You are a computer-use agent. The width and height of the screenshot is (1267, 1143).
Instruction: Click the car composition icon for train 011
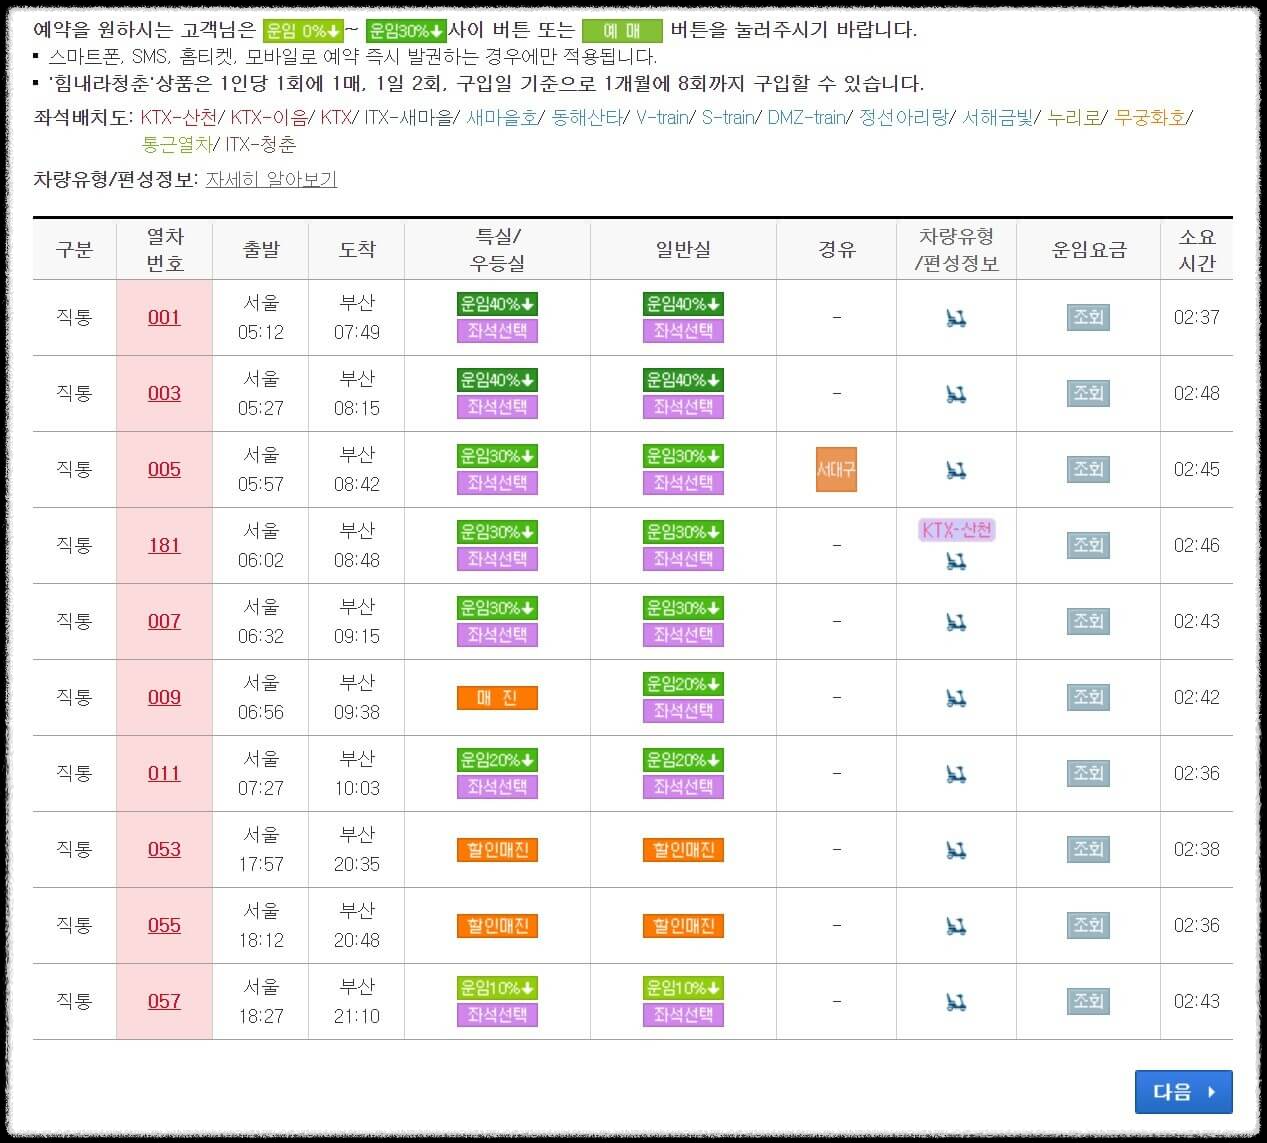point(956,773)
